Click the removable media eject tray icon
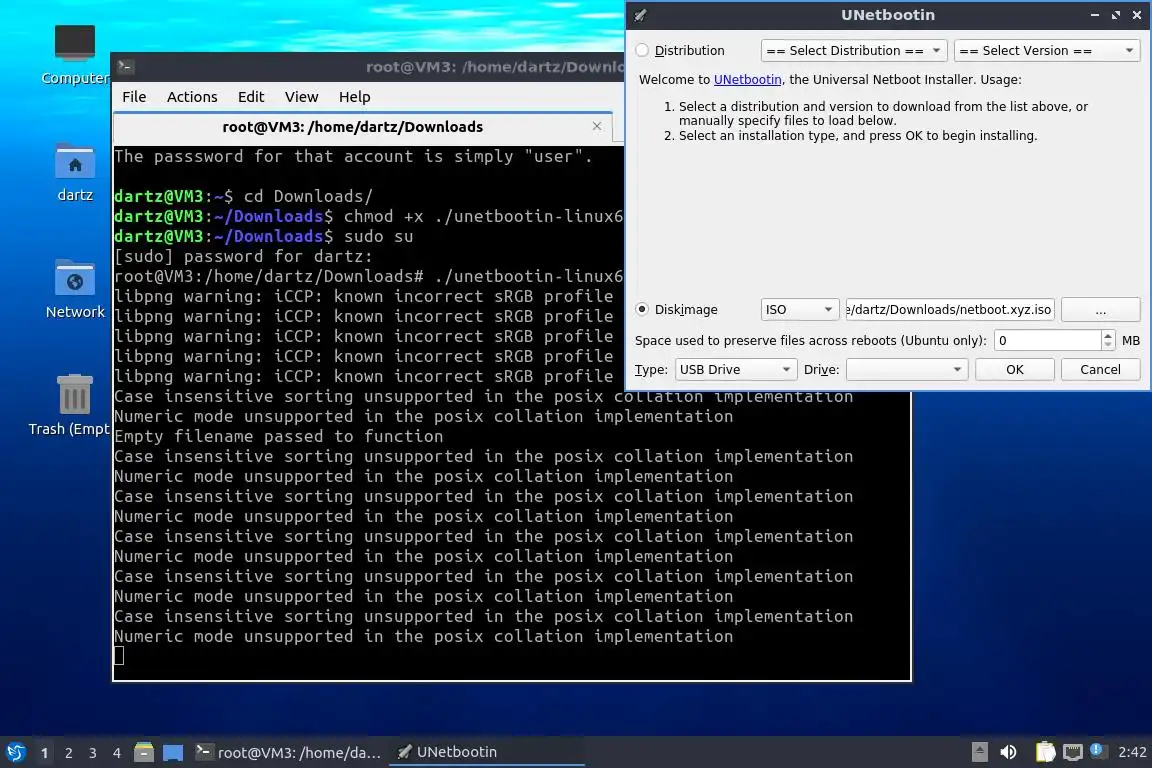Screen dimensions: 1152x768 click(979, 752)
